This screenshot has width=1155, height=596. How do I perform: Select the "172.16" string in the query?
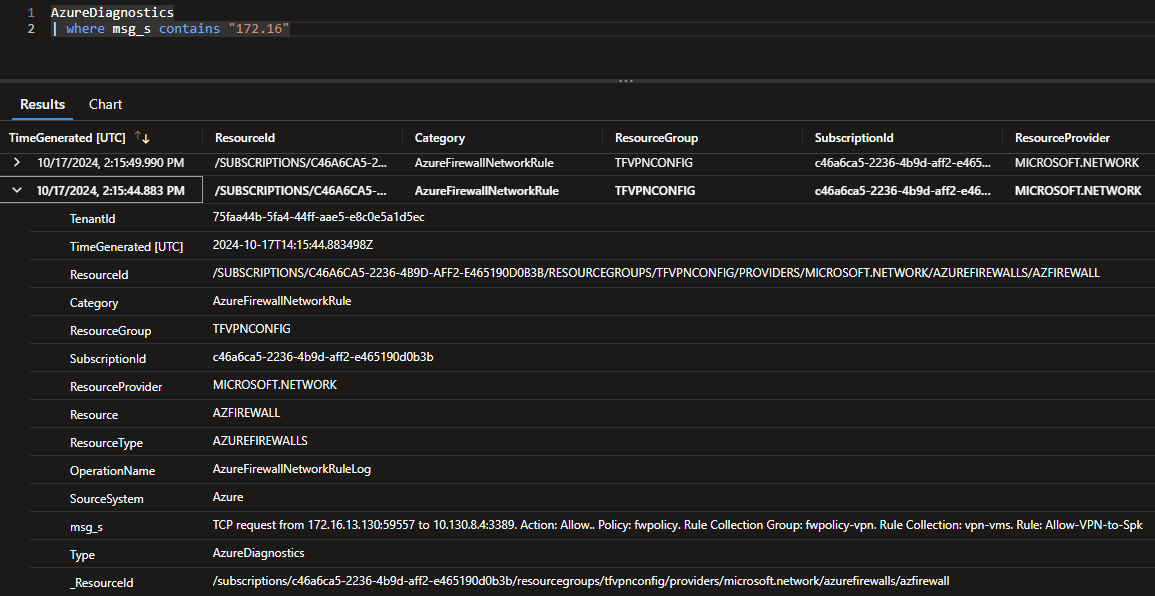pos(260,28)
